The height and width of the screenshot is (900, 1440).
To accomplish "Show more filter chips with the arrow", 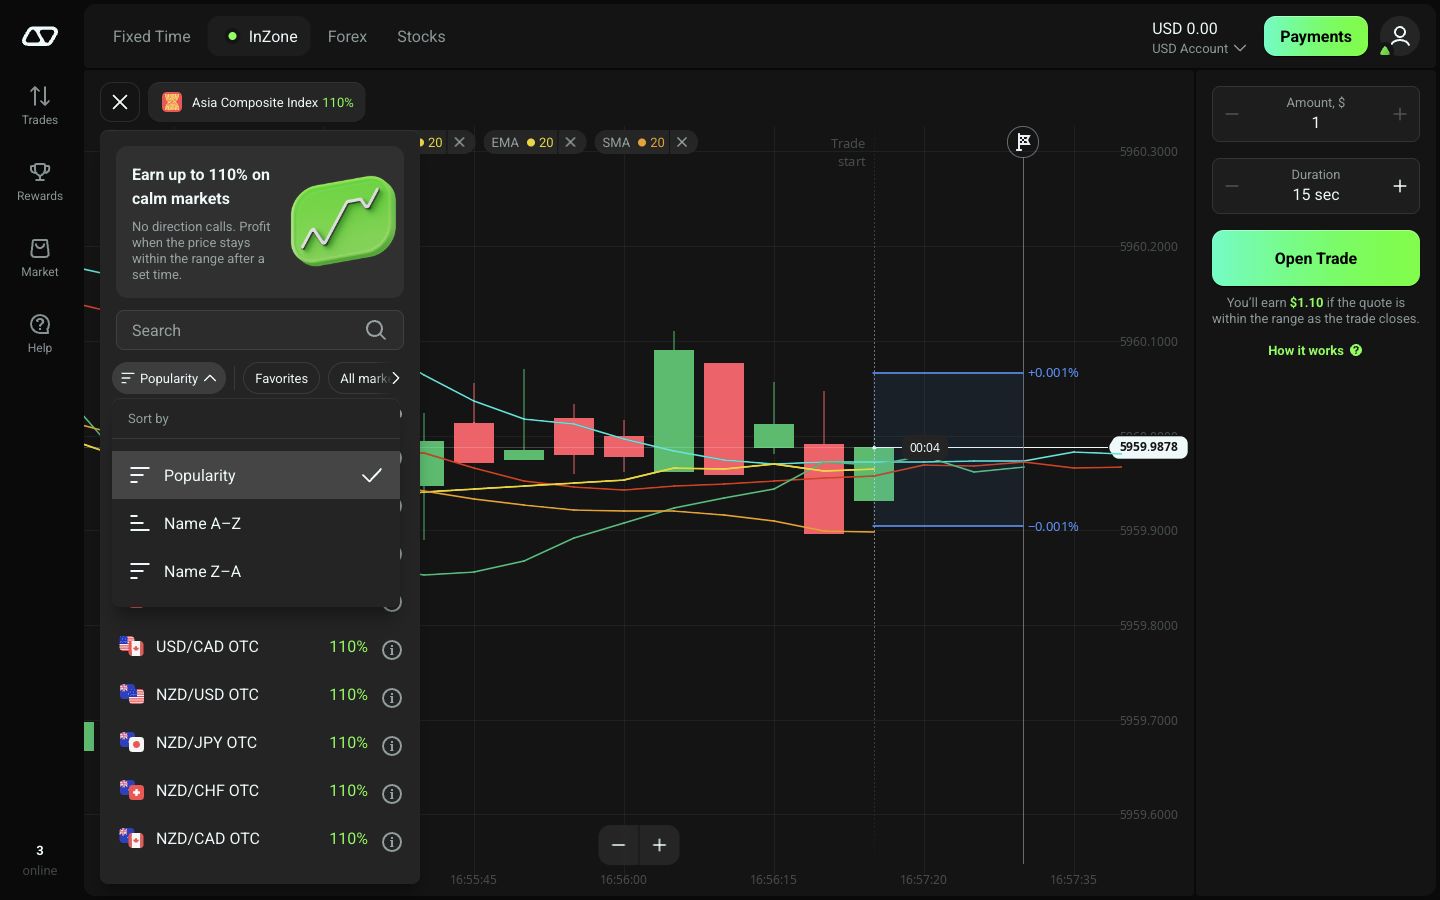I will click(x=396, y=378).
